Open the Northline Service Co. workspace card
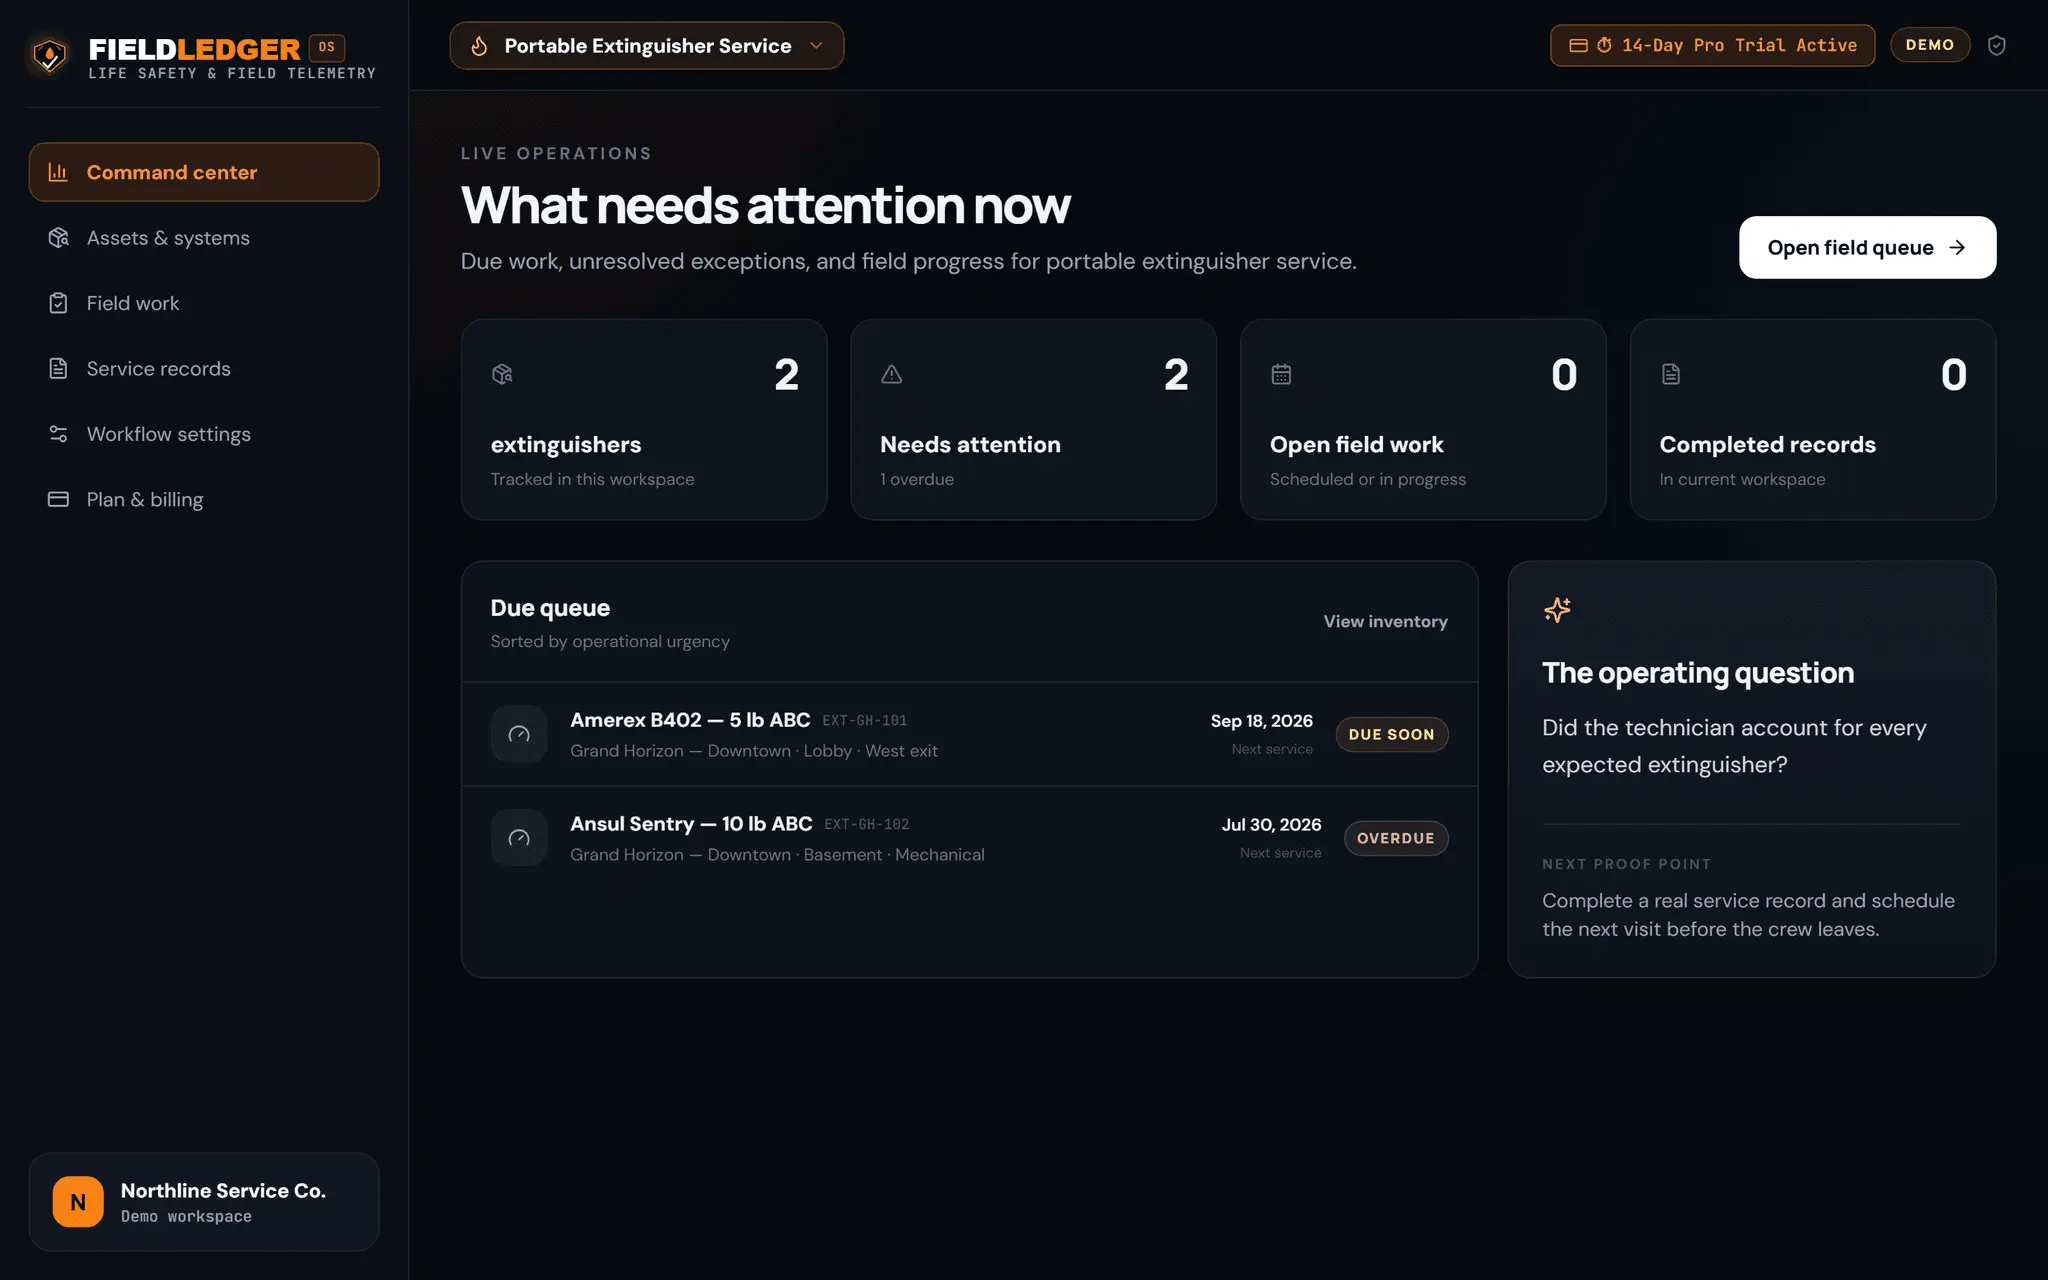Screen dimensions: 2048x1280 coord(204,1202)
